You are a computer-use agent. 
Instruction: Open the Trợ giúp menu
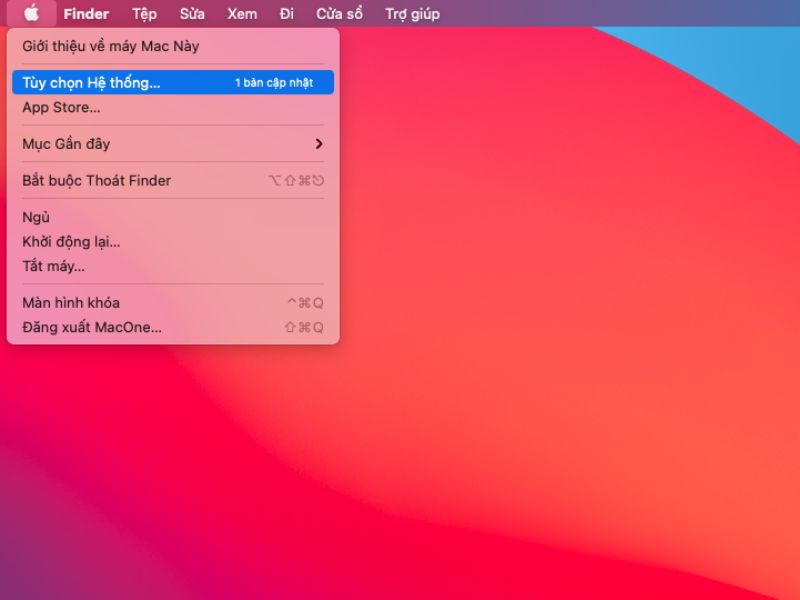tap(412, 14)
